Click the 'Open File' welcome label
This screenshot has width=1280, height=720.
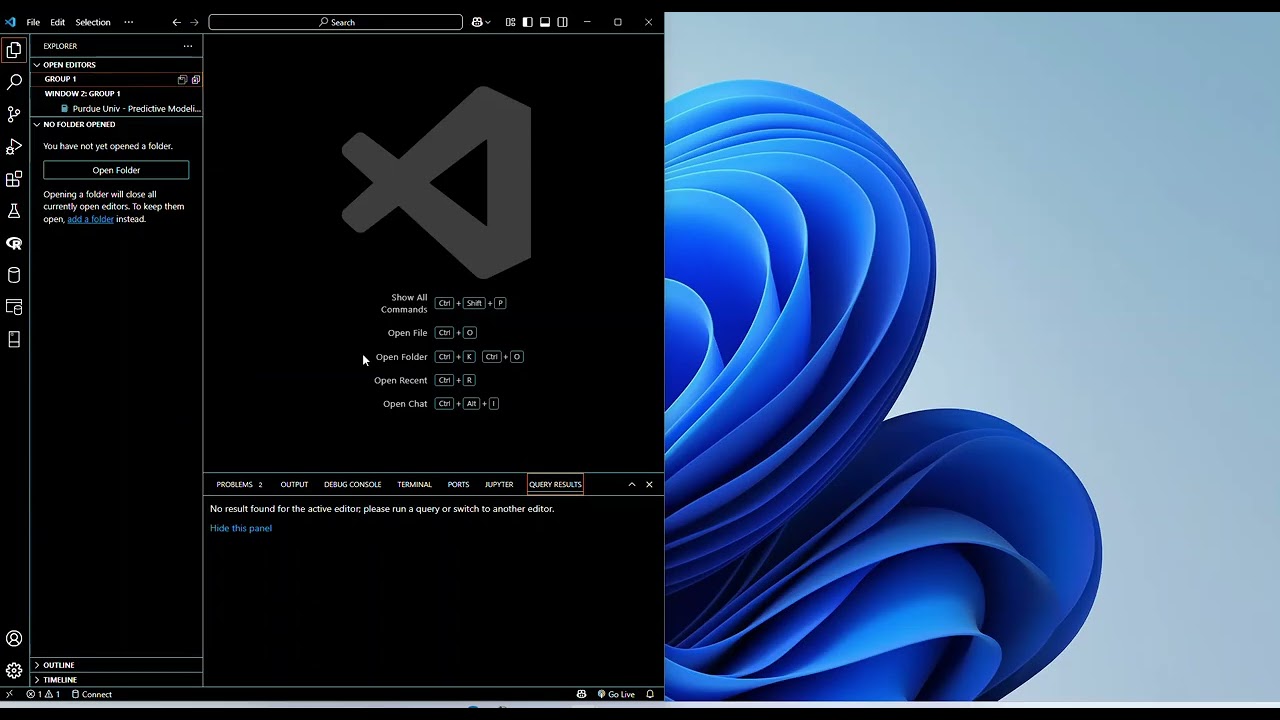[407, 333]
